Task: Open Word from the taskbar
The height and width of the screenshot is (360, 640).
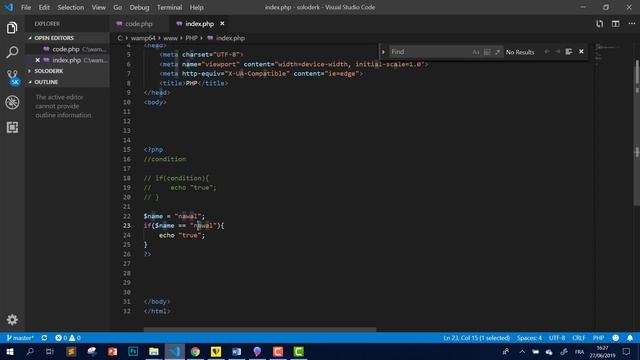Action: point(237,351)
